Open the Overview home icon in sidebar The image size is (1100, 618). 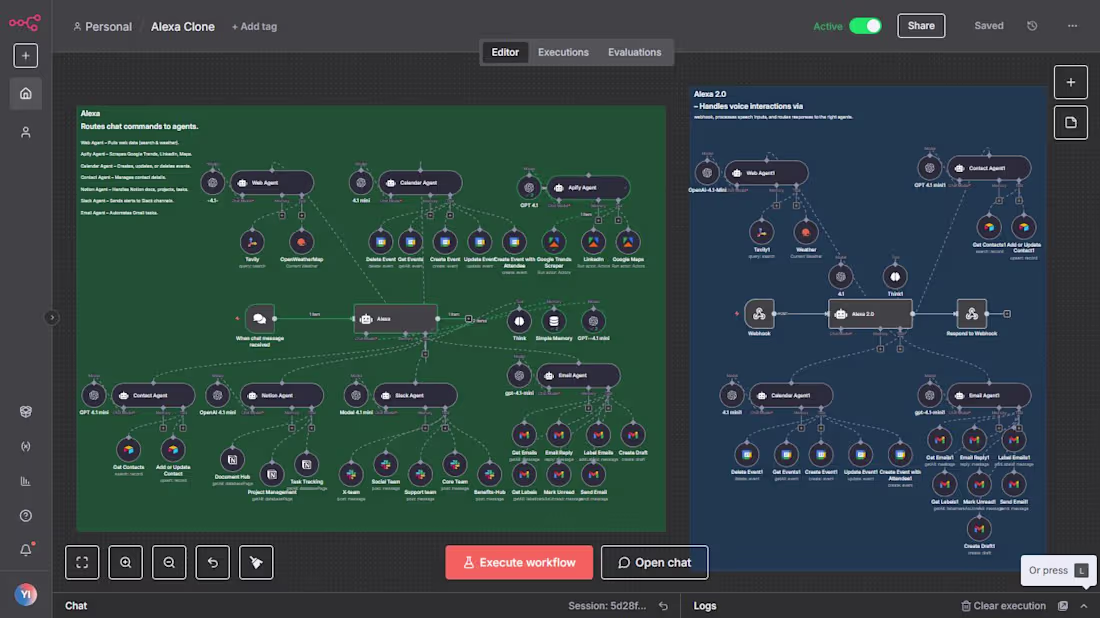25,93
